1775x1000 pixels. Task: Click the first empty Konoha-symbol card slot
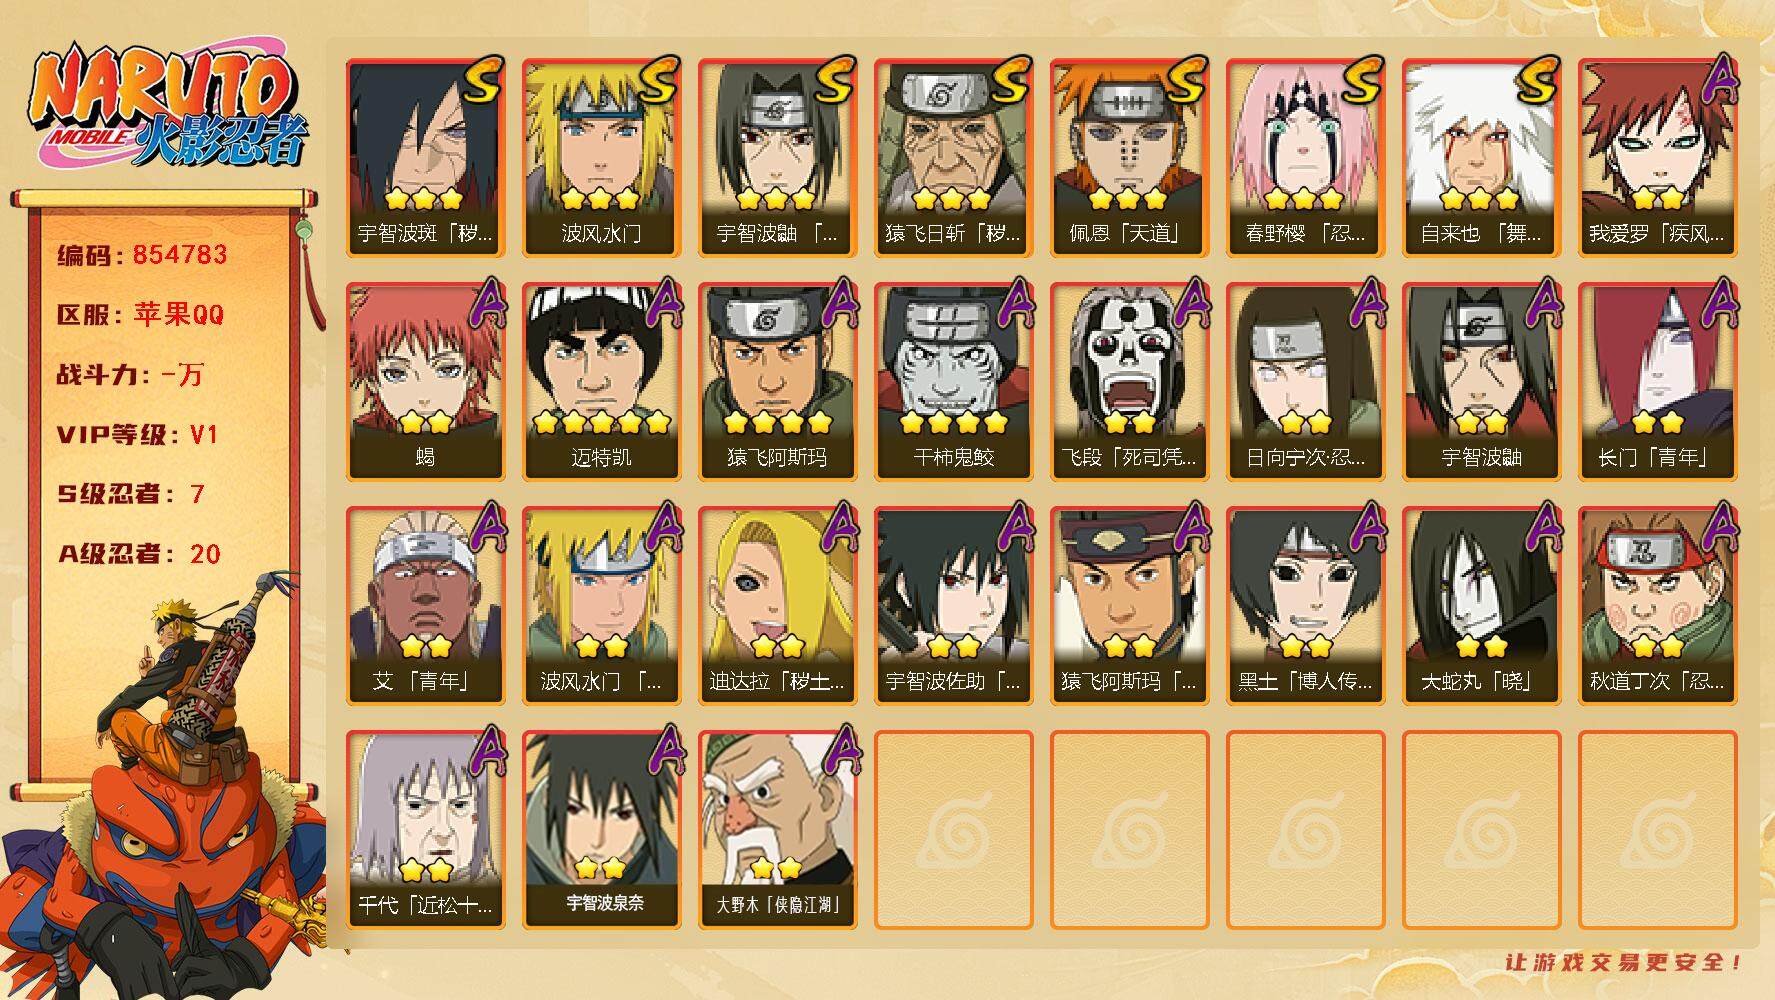point(953,830)
